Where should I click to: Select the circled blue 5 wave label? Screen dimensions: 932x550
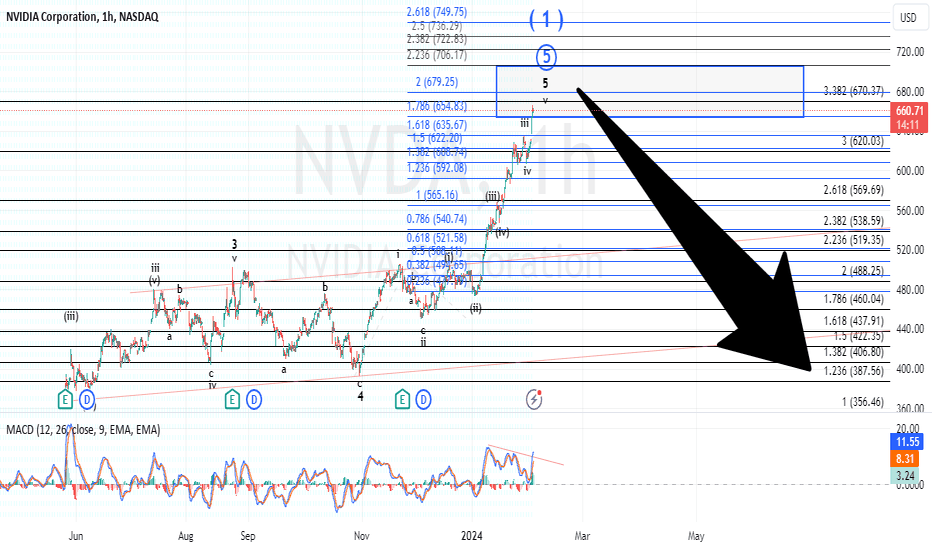coord(546,57)
